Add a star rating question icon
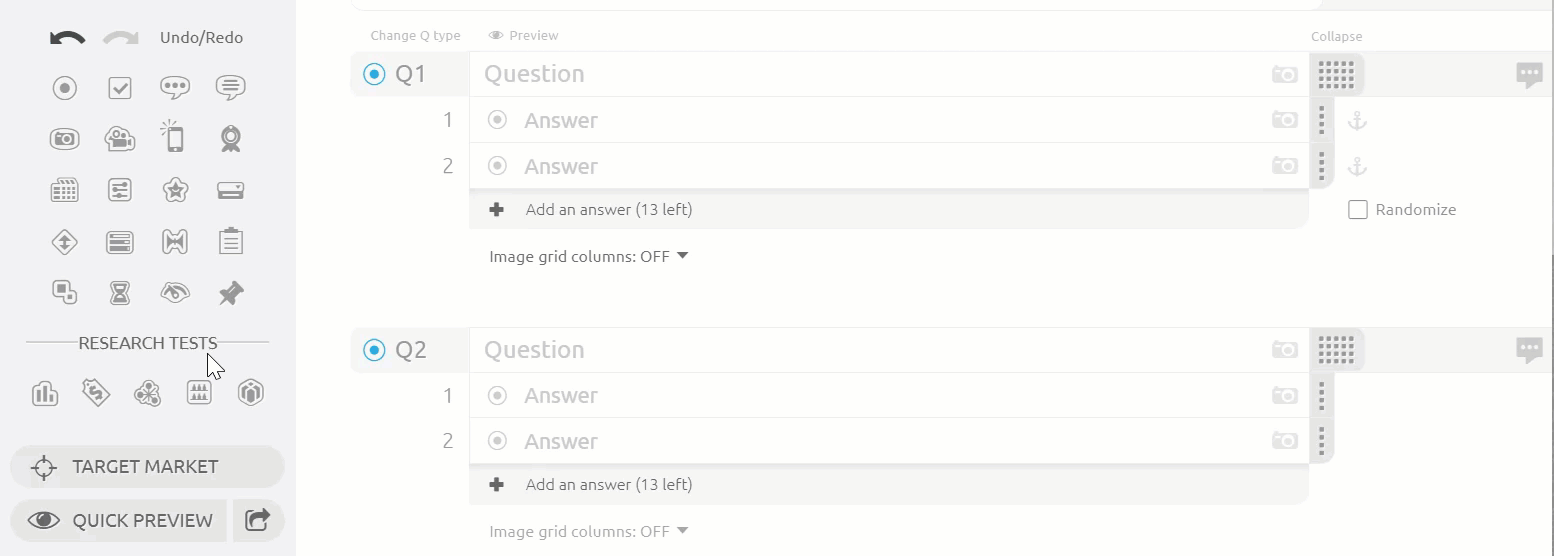 [x=175, y=190]
